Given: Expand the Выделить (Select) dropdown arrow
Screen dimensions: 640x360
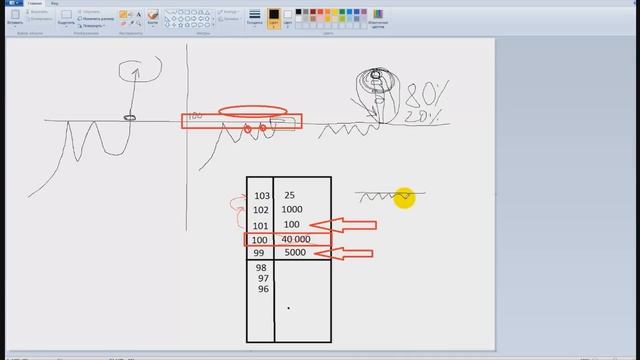Looking at the screenshot, I should click(66, 27).
